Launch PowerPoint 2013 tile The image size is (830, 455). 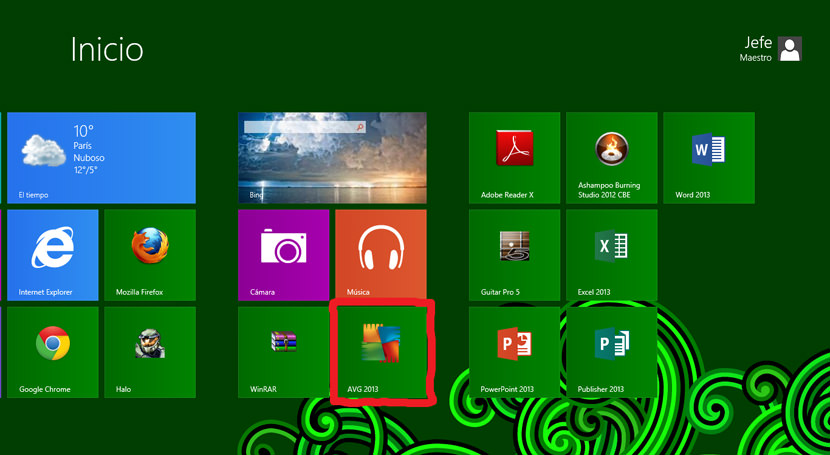(x=515, y=352)
